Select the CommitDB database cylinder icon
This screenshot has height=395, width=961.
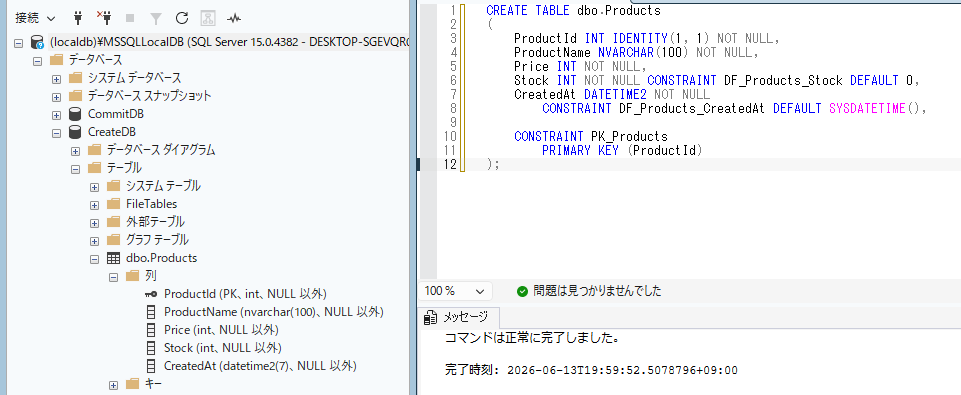pyautogui.click(x=75, y=114)
